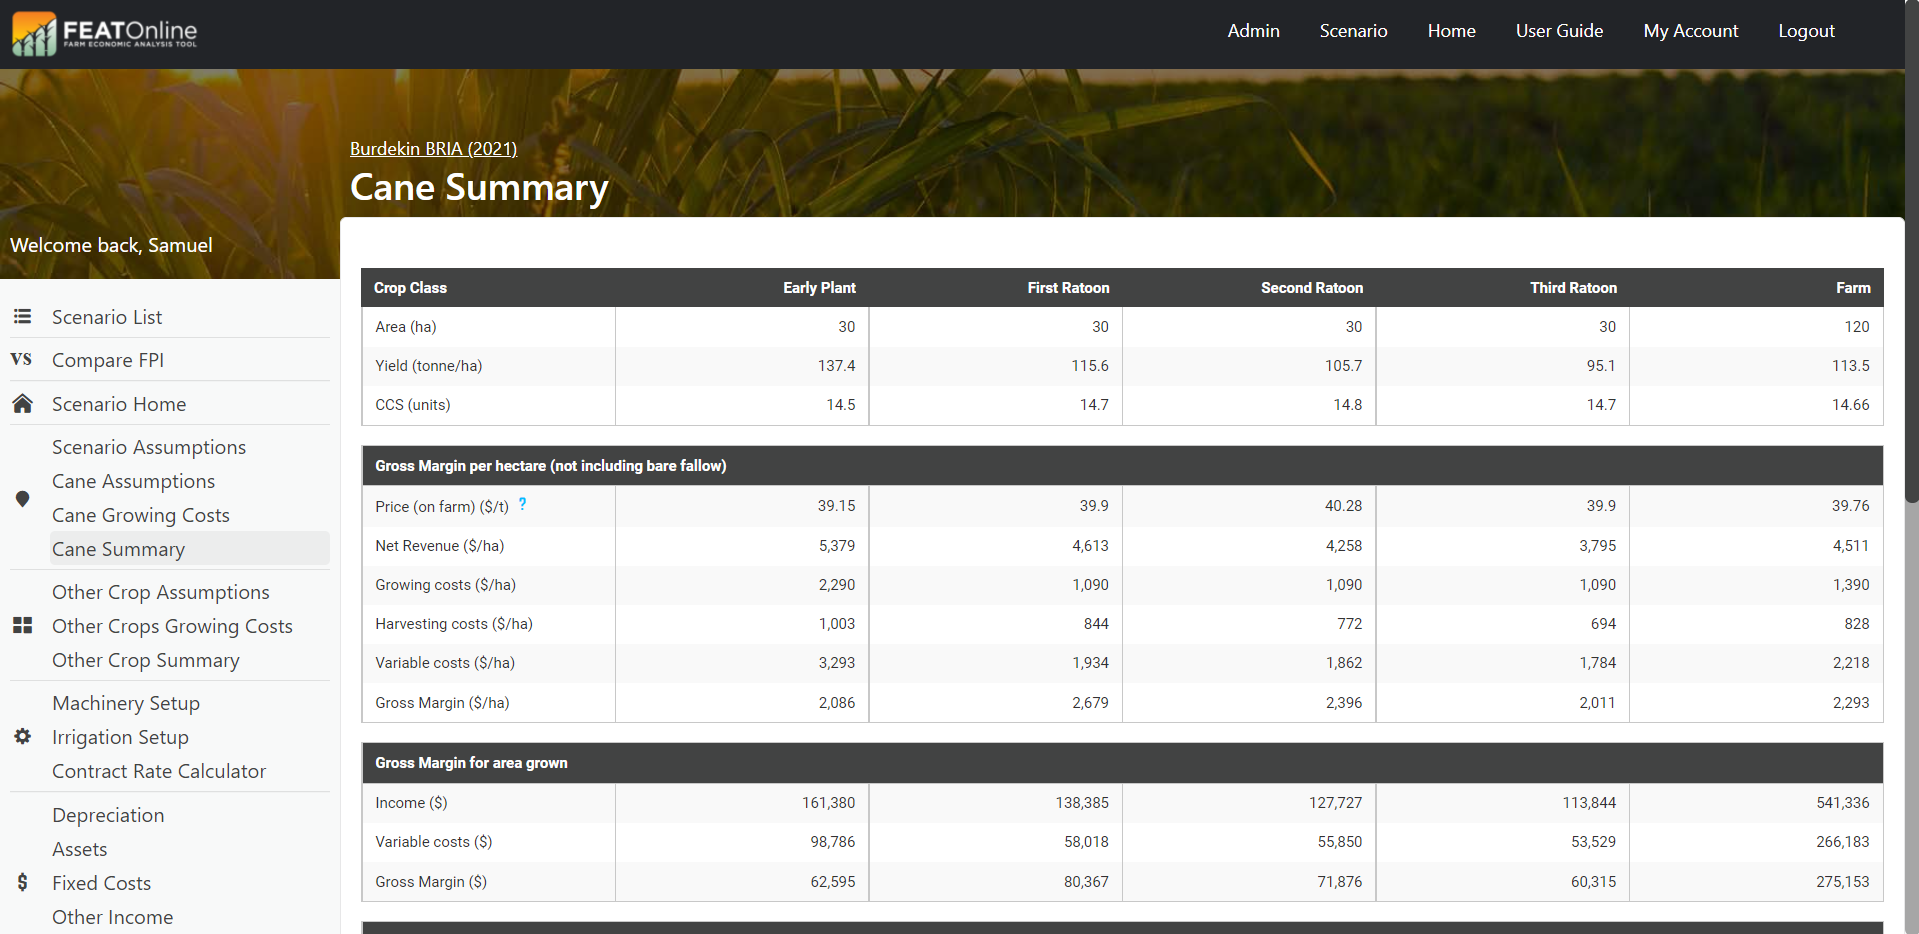The height and width of the screenshot is (934, 1919).
Task: Navigate to Contract Rate Calculator
Action: pyautogui.click(x=159, y=771)
